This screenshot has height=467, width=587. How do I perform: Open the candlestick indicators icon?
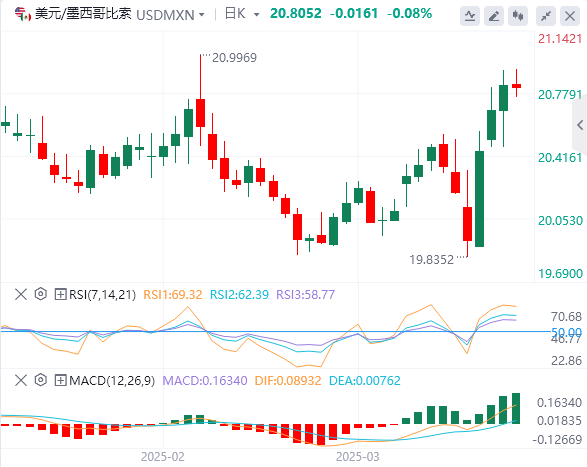point(518,16)
